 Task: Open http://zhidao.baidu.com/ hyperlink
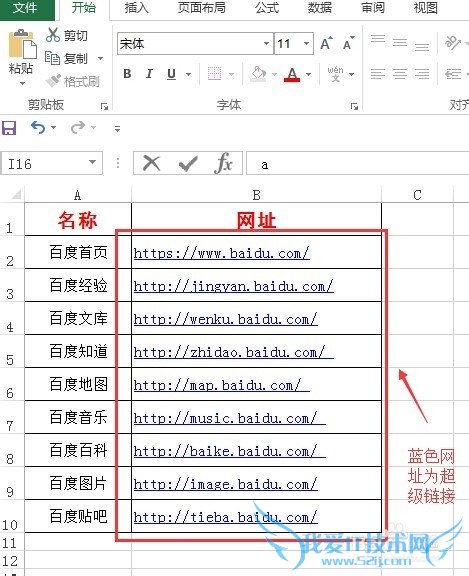(234, 352)
